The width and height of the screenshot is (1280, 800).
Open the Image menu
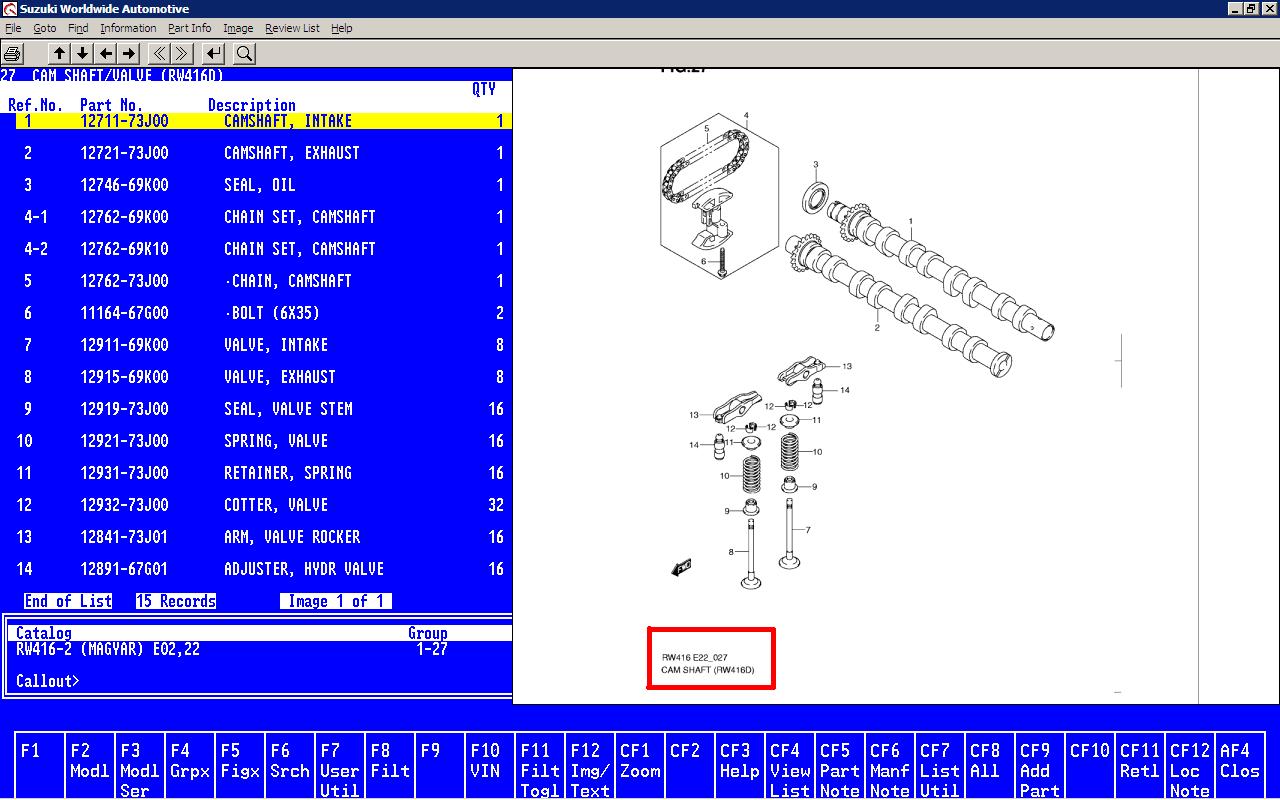[238, 28]
